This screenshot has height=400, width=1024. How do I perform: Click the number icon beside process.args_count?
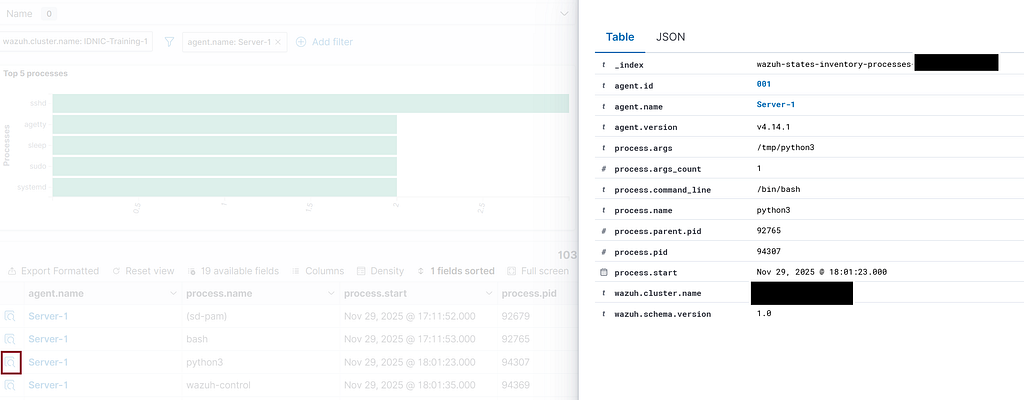tap(603, 169)
